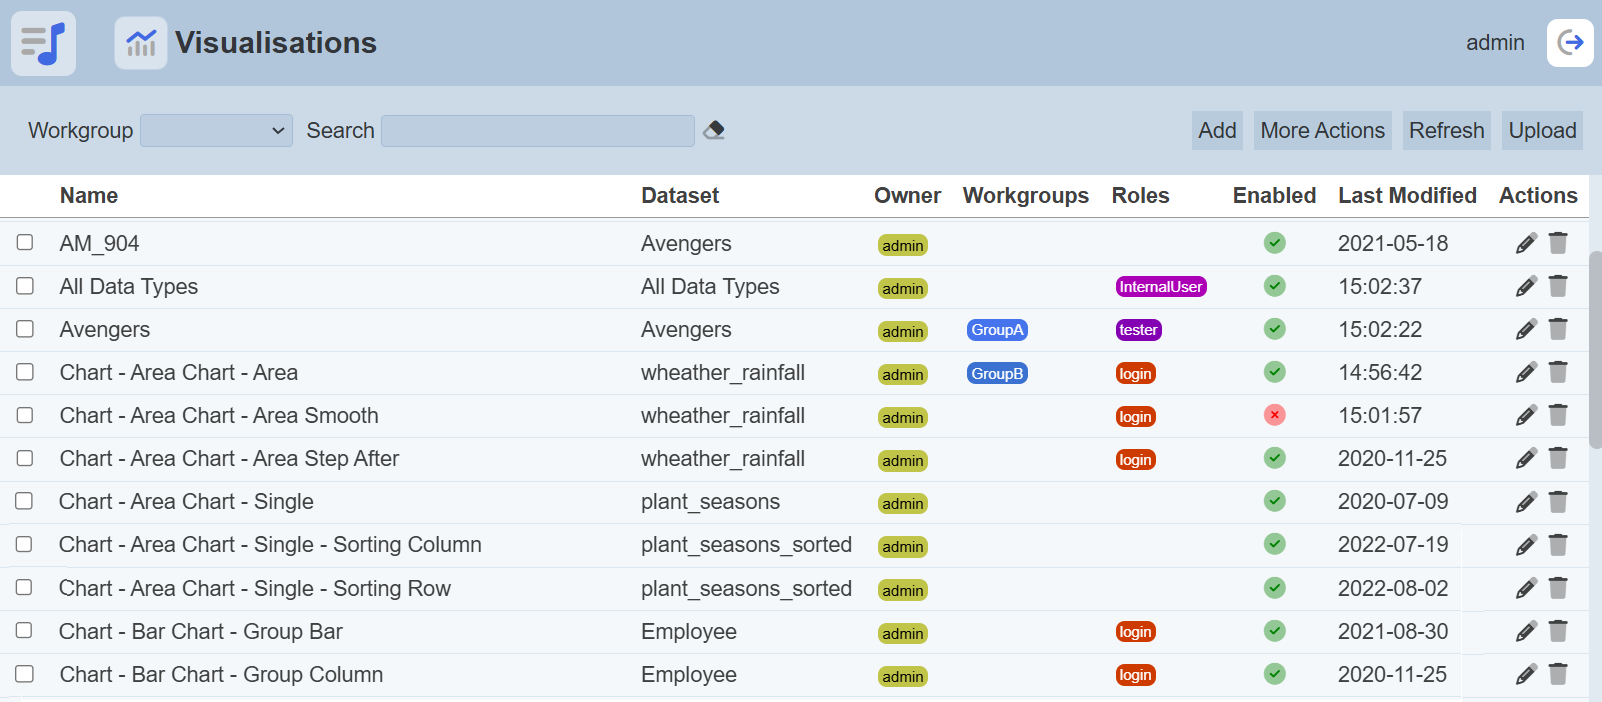Click the red disabled status icon
The height and width of the screenshot is (702, 1602).
point(1274,415)
